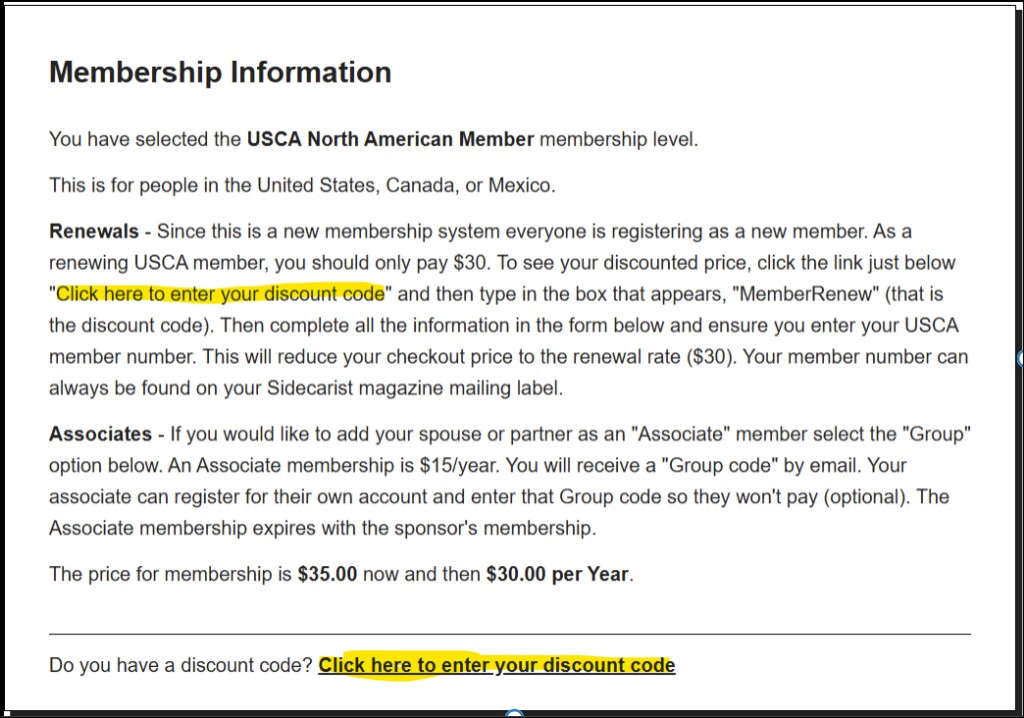Click the horizontal divider line above discount prompt
The width and height of the screenshot is (1024, 718).
509,634
